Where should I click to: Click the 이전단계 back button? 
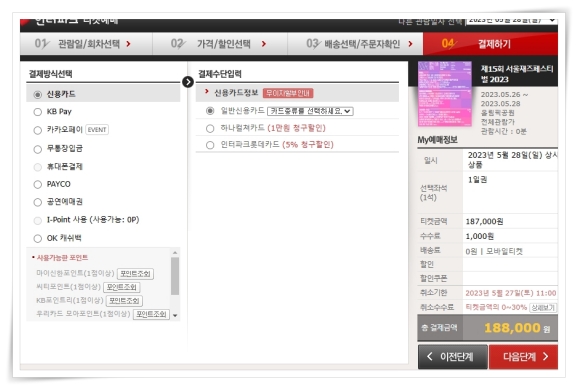pos(452,357)
